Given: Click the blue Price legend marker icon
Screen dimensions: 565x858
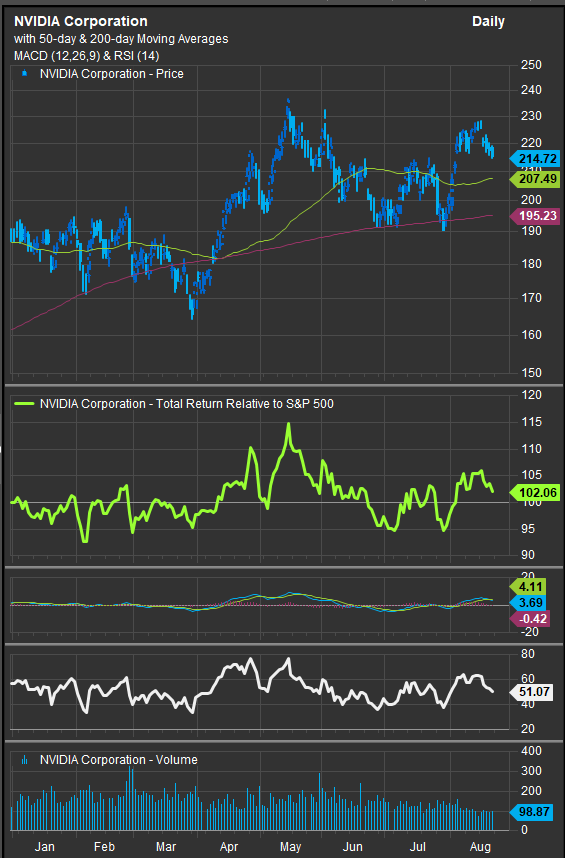Looking at the screenshot, I should click(x=24, y=73).
